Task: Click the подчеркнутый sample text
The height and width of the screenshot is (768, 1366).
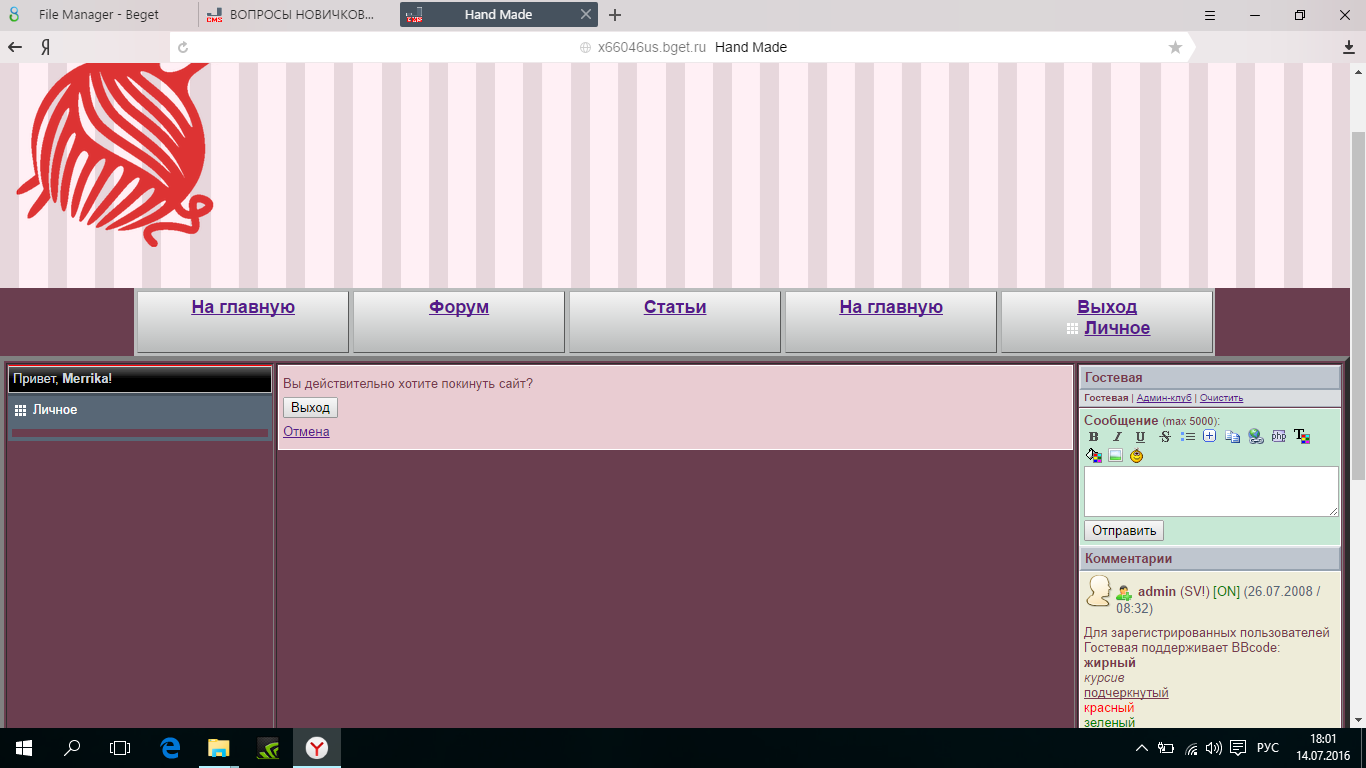Action: [1126, 693]
